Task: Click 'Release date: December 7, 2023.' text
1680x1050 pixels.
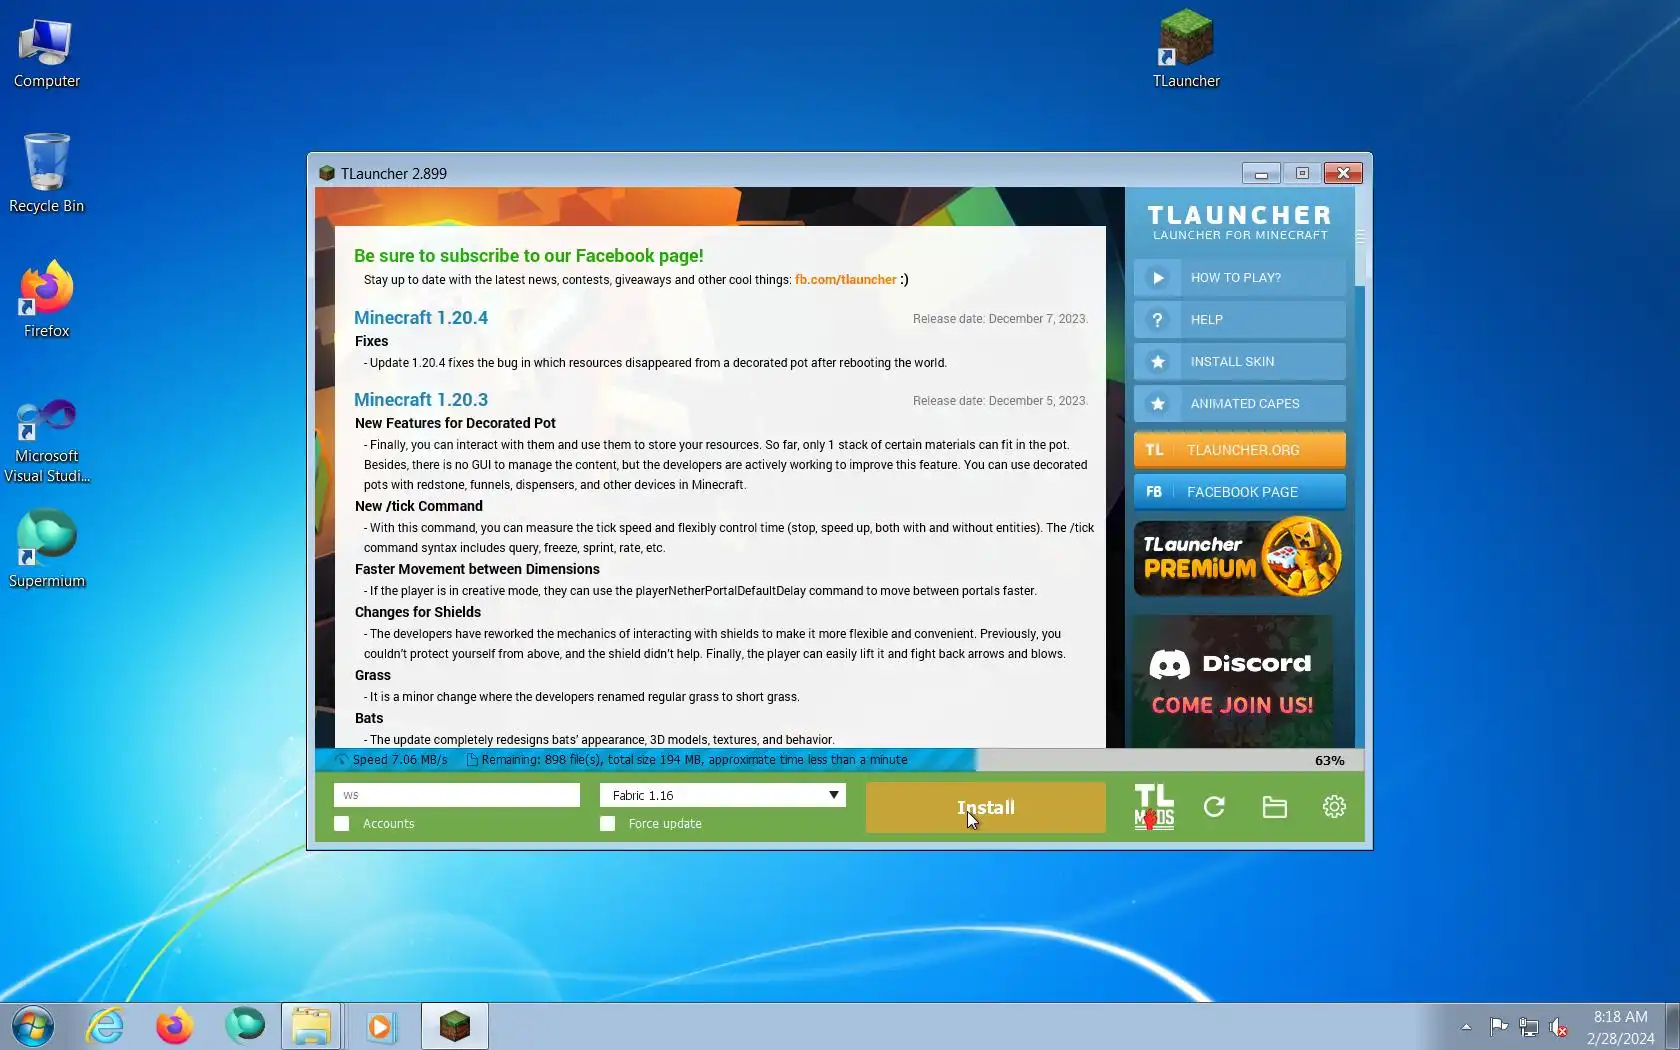Action: pyautogui.click(x=1000, y=319)
